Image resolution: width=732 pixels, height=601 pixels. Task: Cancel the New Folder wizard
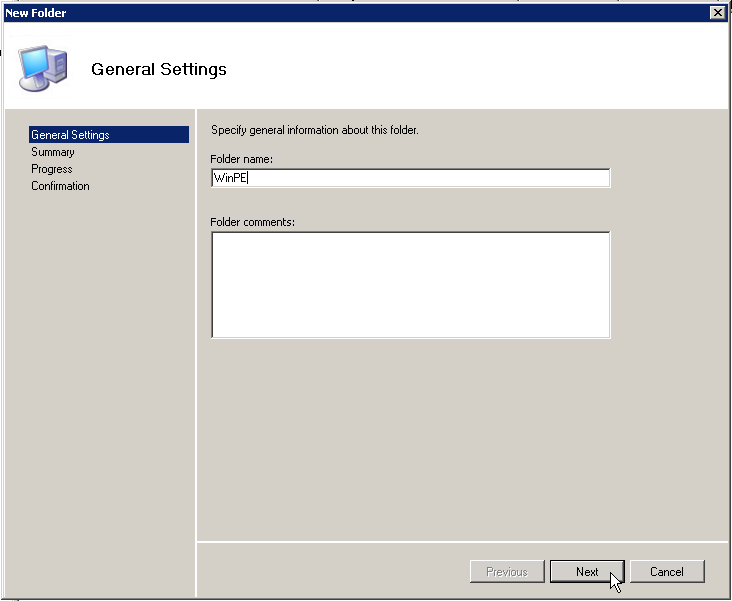tap(666, 572)
